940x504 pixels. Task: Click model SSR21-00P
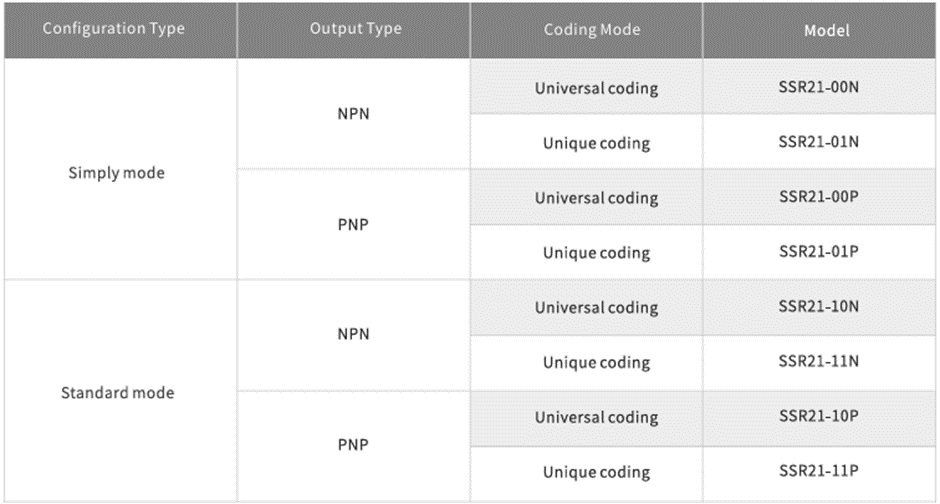819,198
